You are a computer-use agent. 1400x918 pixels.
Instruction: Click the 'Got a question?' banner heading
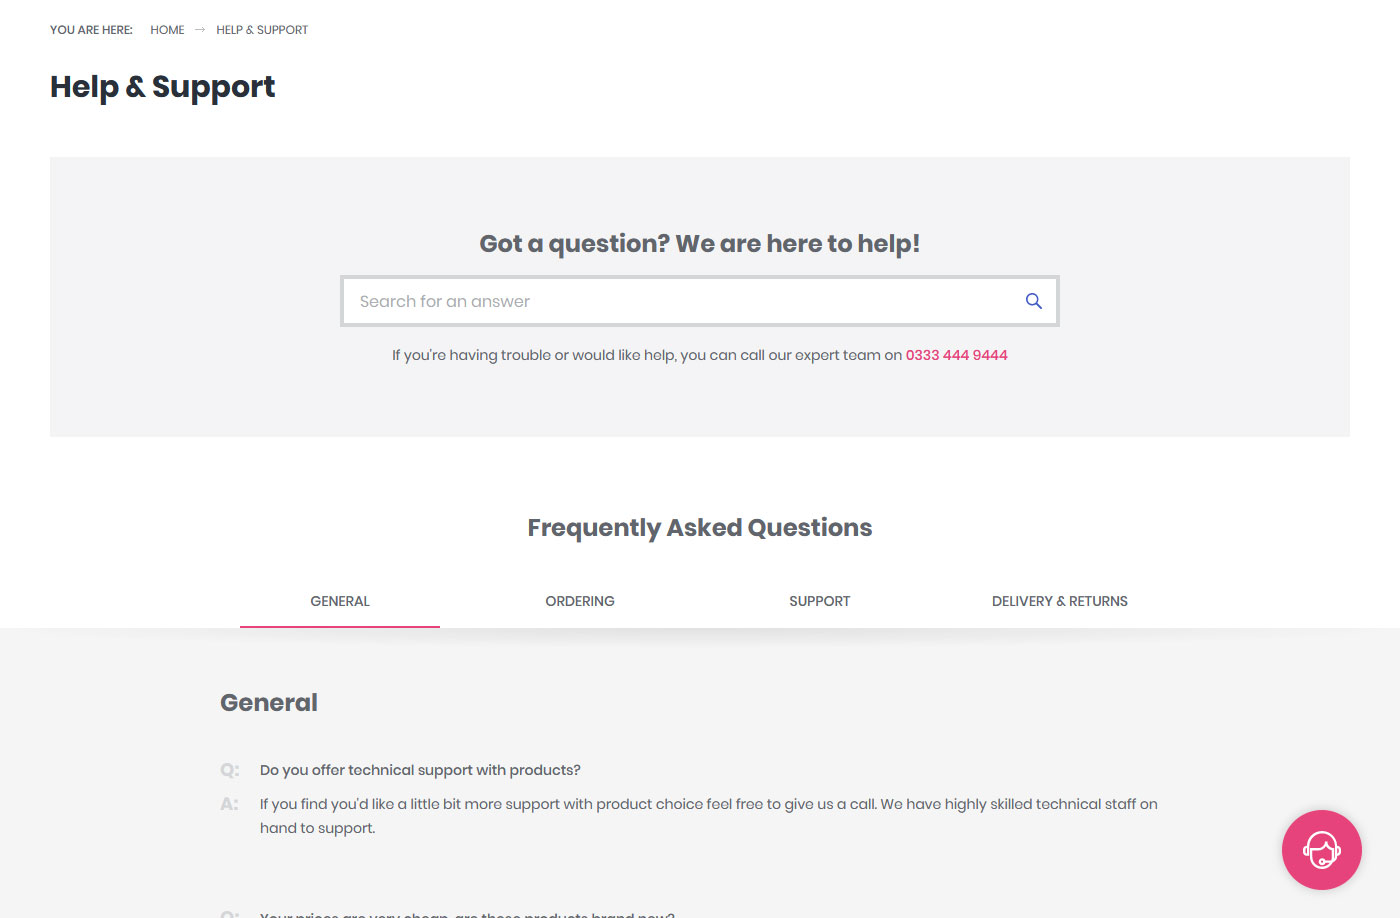[x=700, y=244]
